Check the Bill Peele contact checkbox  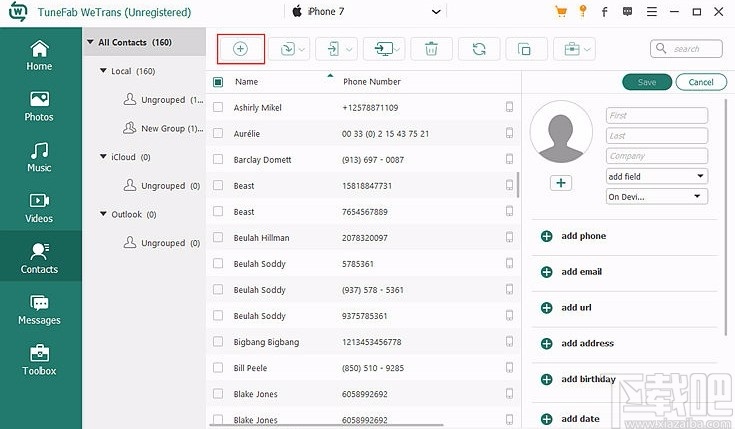[218, 368]
